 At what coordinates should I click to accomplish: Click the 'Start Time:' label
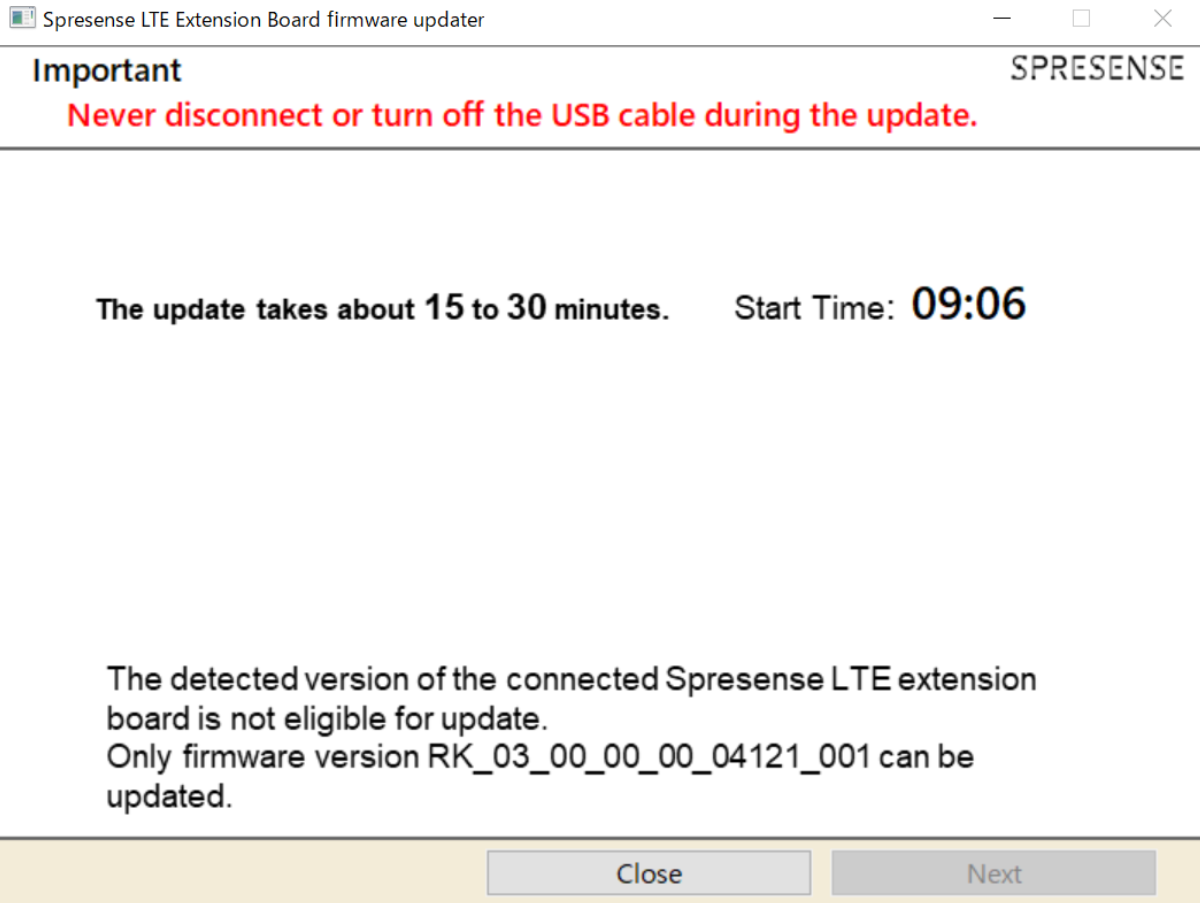(x=814, y=308)
